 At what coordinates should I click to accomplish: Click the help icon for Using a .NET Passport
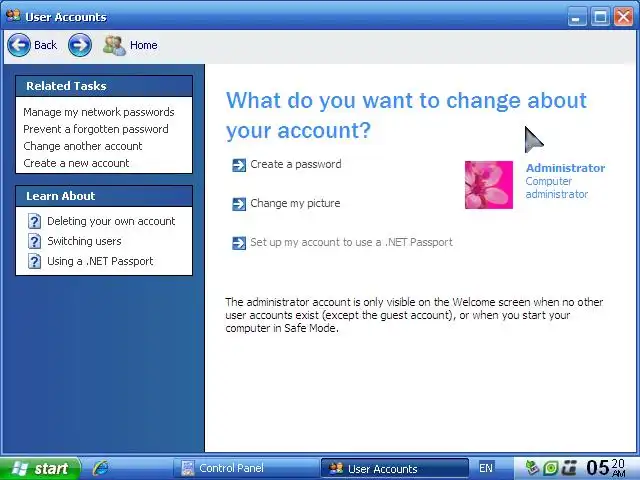(x=34, y=261)
